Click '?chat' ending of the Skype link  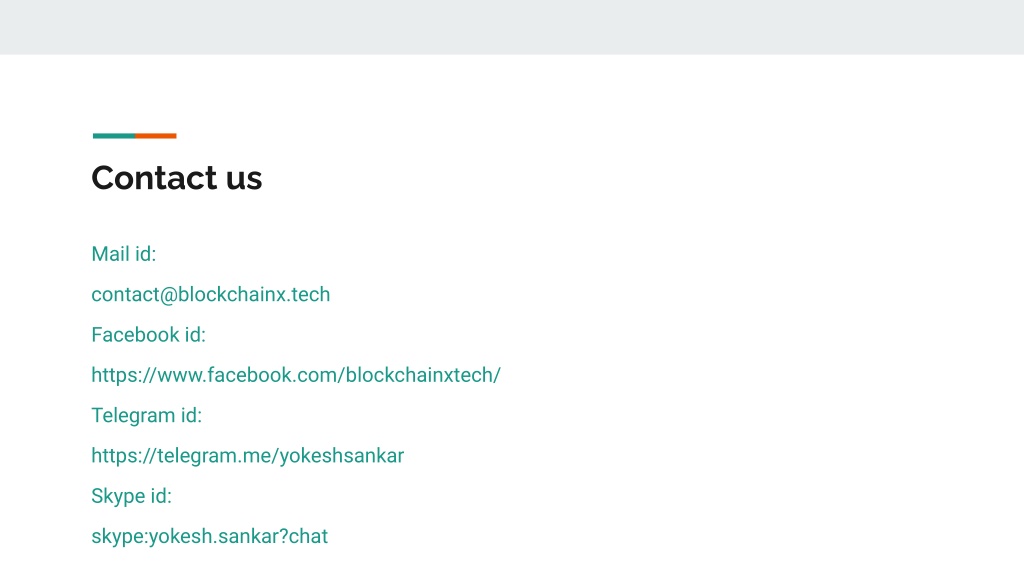click(x=304, y=536)
